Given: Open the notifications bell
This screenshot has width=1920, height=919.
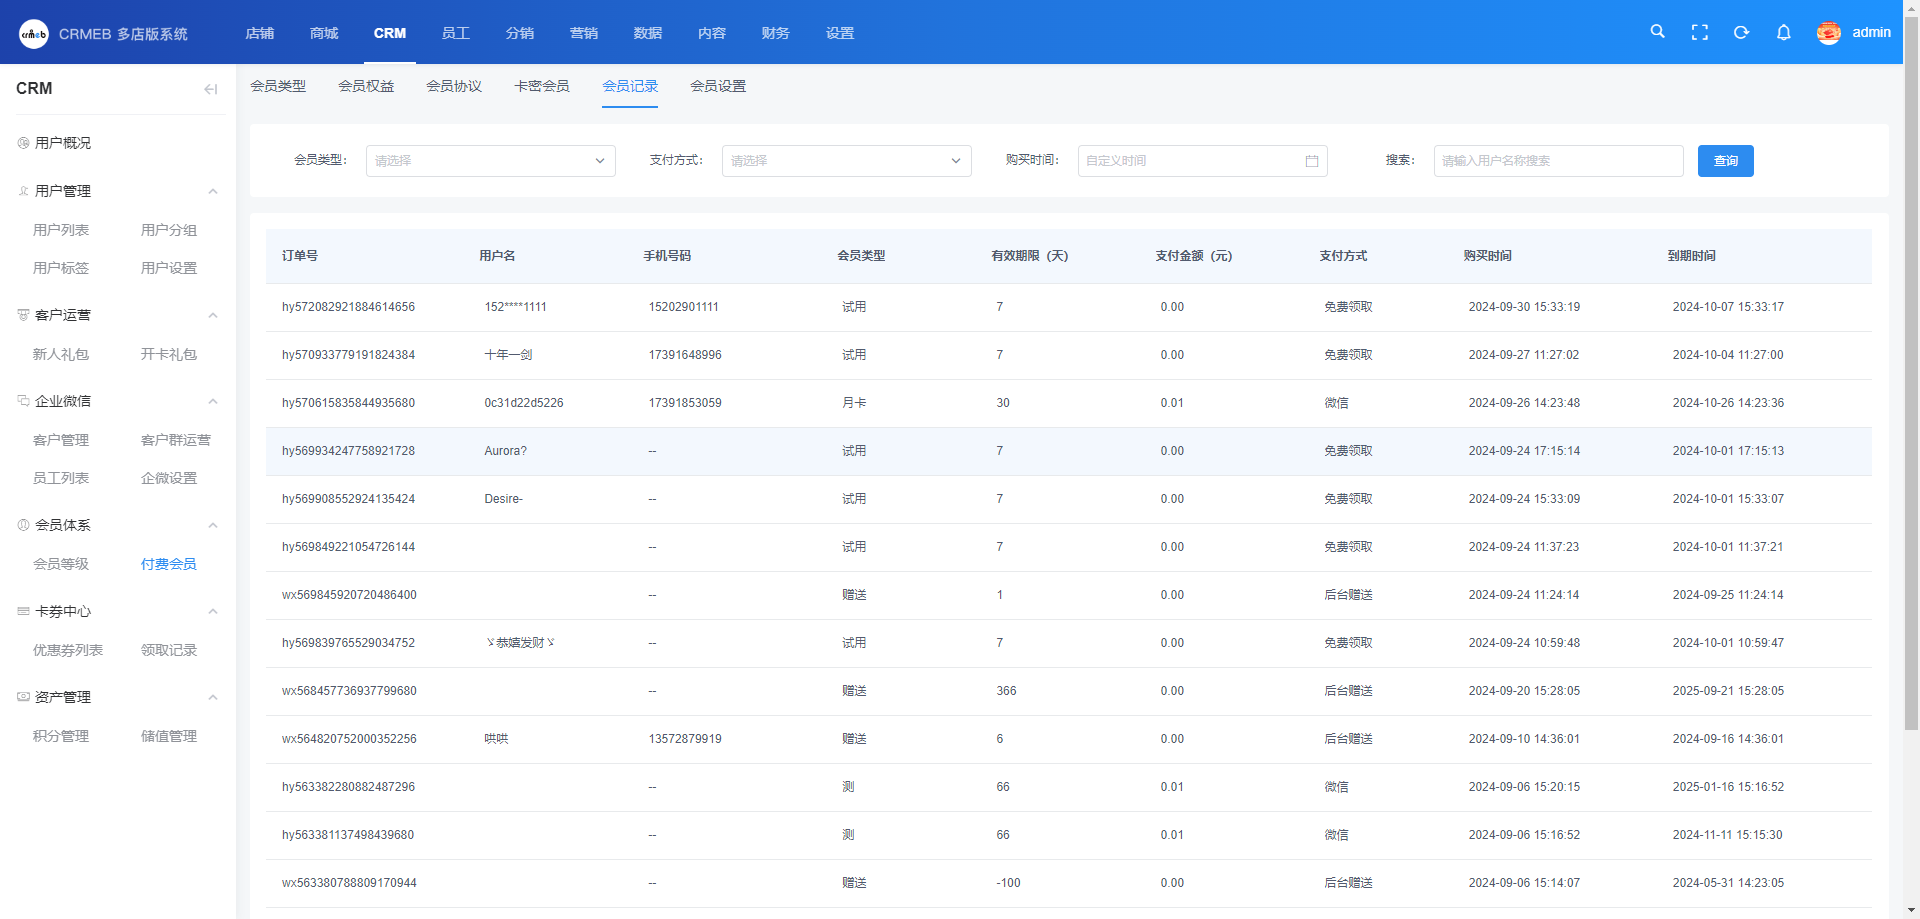Looking at the screenshot, I should coord(1783,32).
